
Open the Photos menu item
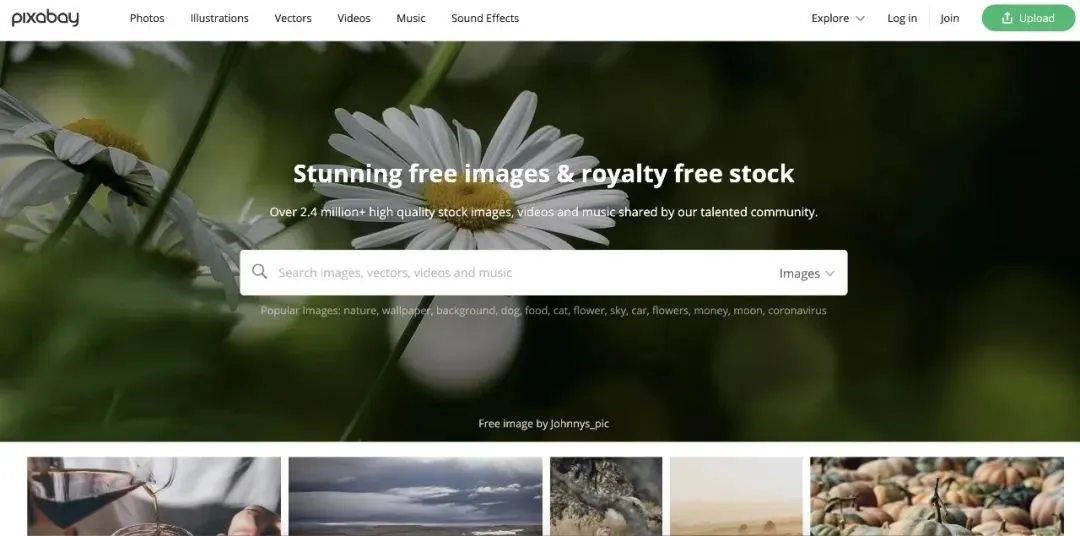pyautogui.click(x=147, y=19)
